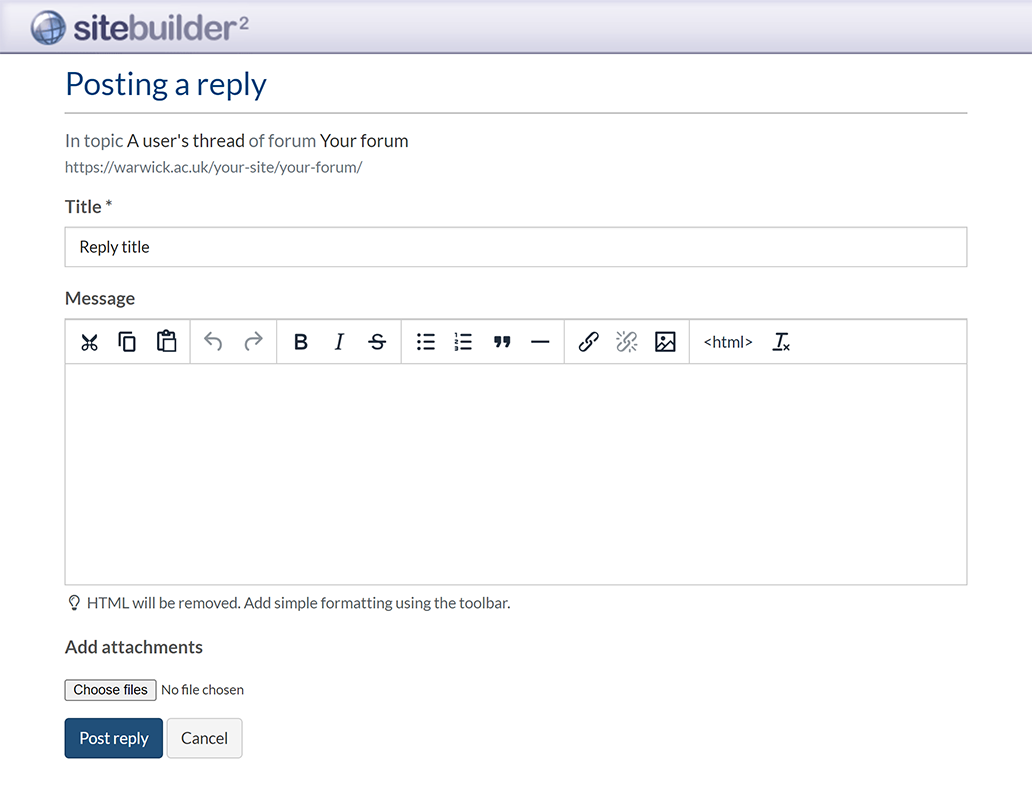Insert a numbered list
Viewport: 1032px width, 803px height.
coord(463,342)
